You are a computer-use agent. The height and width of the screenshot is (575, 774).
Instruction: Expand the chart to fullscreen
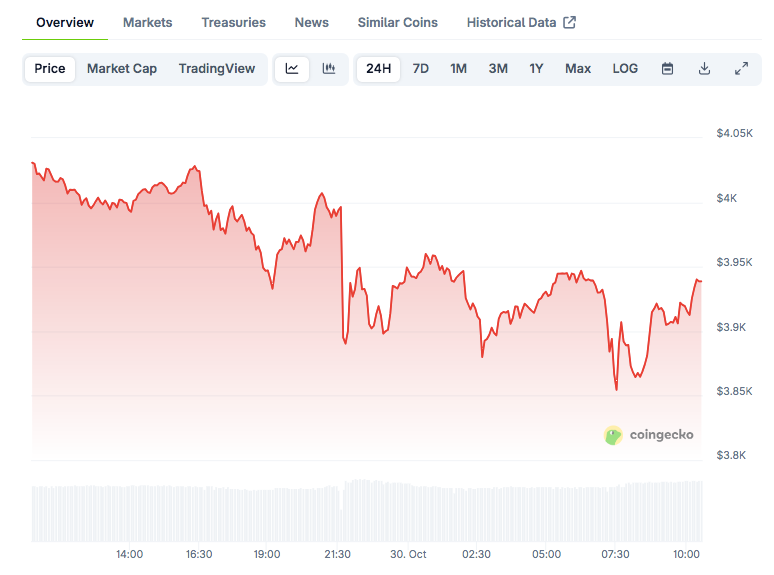click(741, 69)
